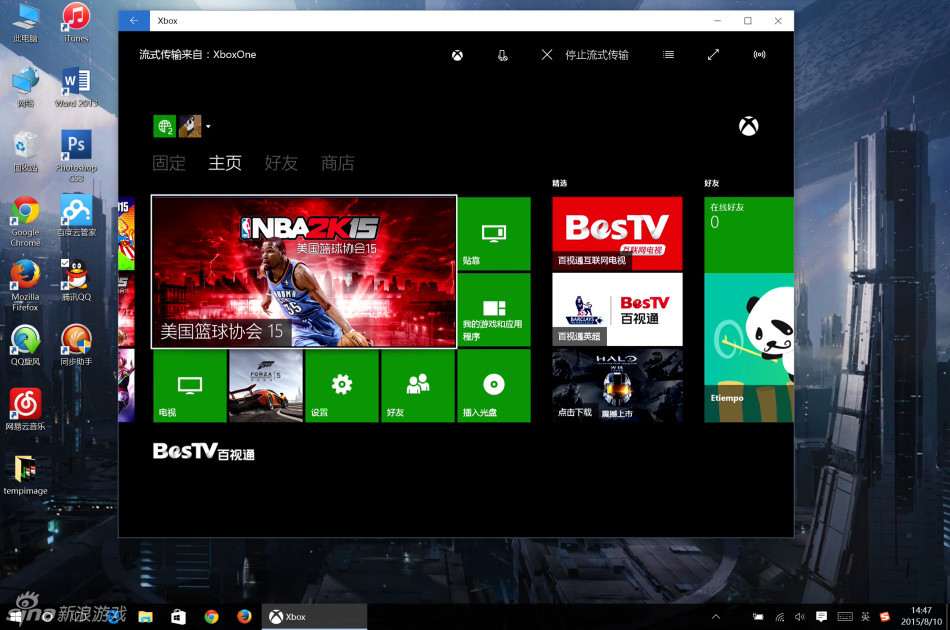Viewport: 950px width, 630px height.
Task: Click the 插入光盘 disc tile
Action: [x=493, y=386]
